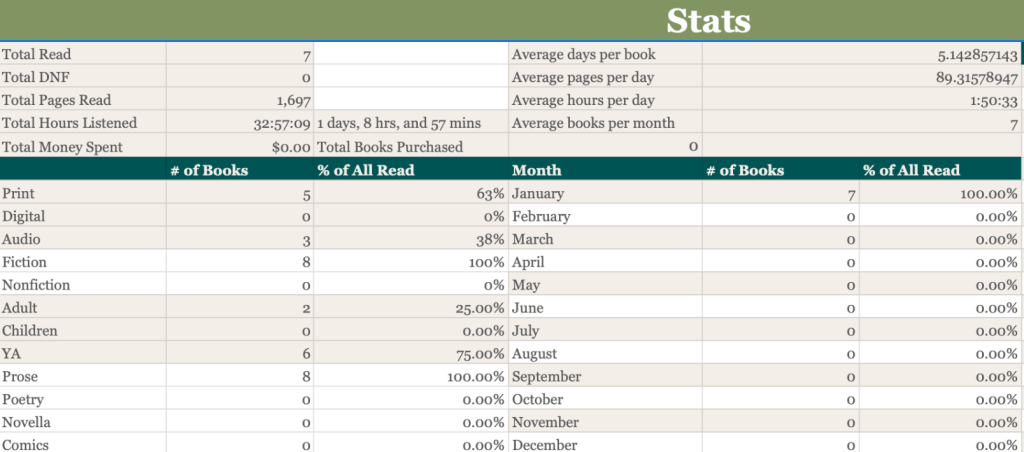The height and width of the screenshot is (452, 1024).
Task: Click the Print row label cell
Action: point(18,194)
